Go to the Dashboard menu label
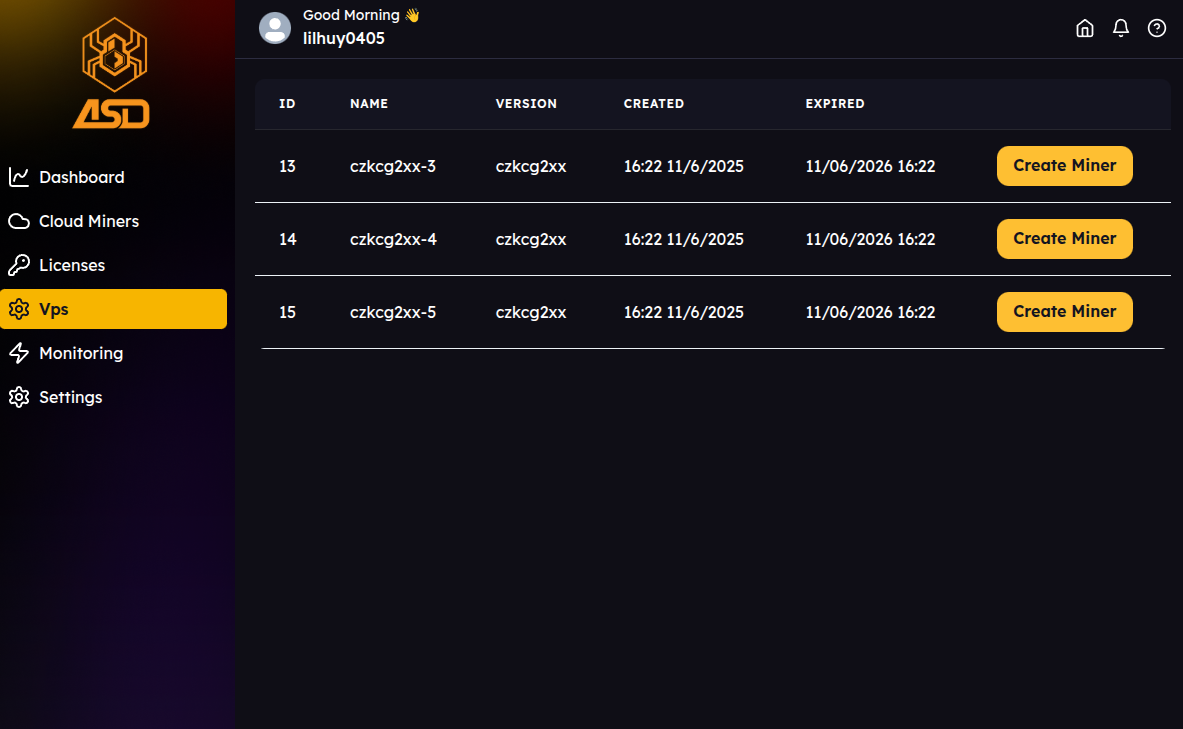 point(82,177)
